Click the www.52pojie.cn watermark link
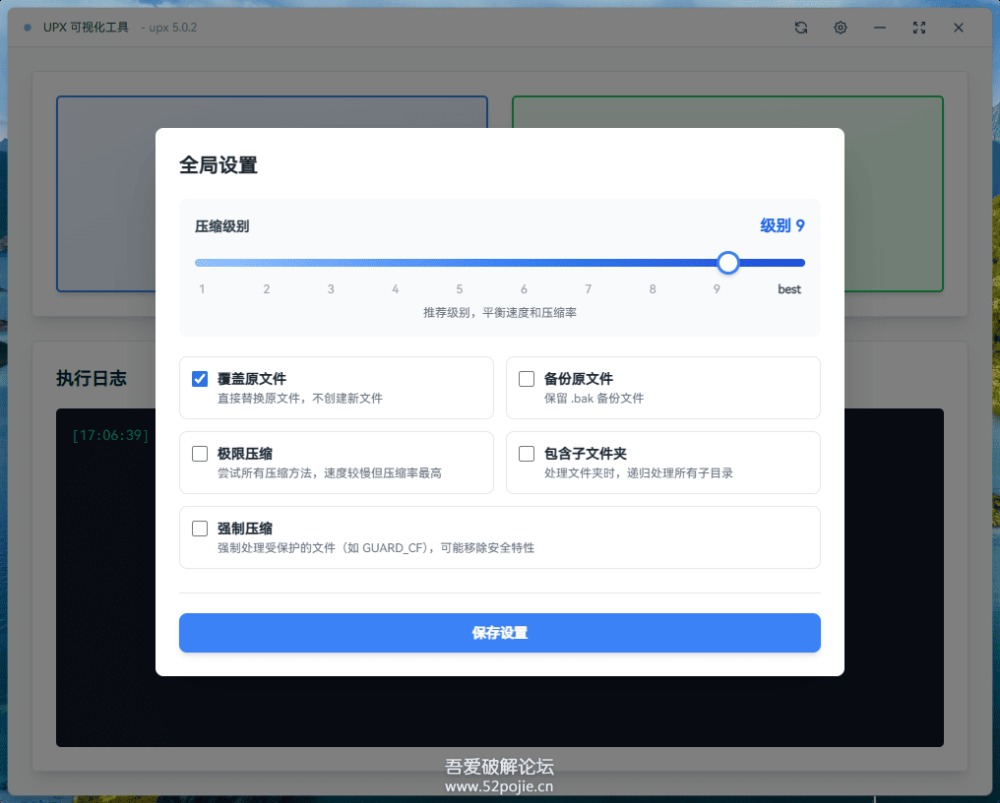This screenshot has width=1000, height=803. 499,786
